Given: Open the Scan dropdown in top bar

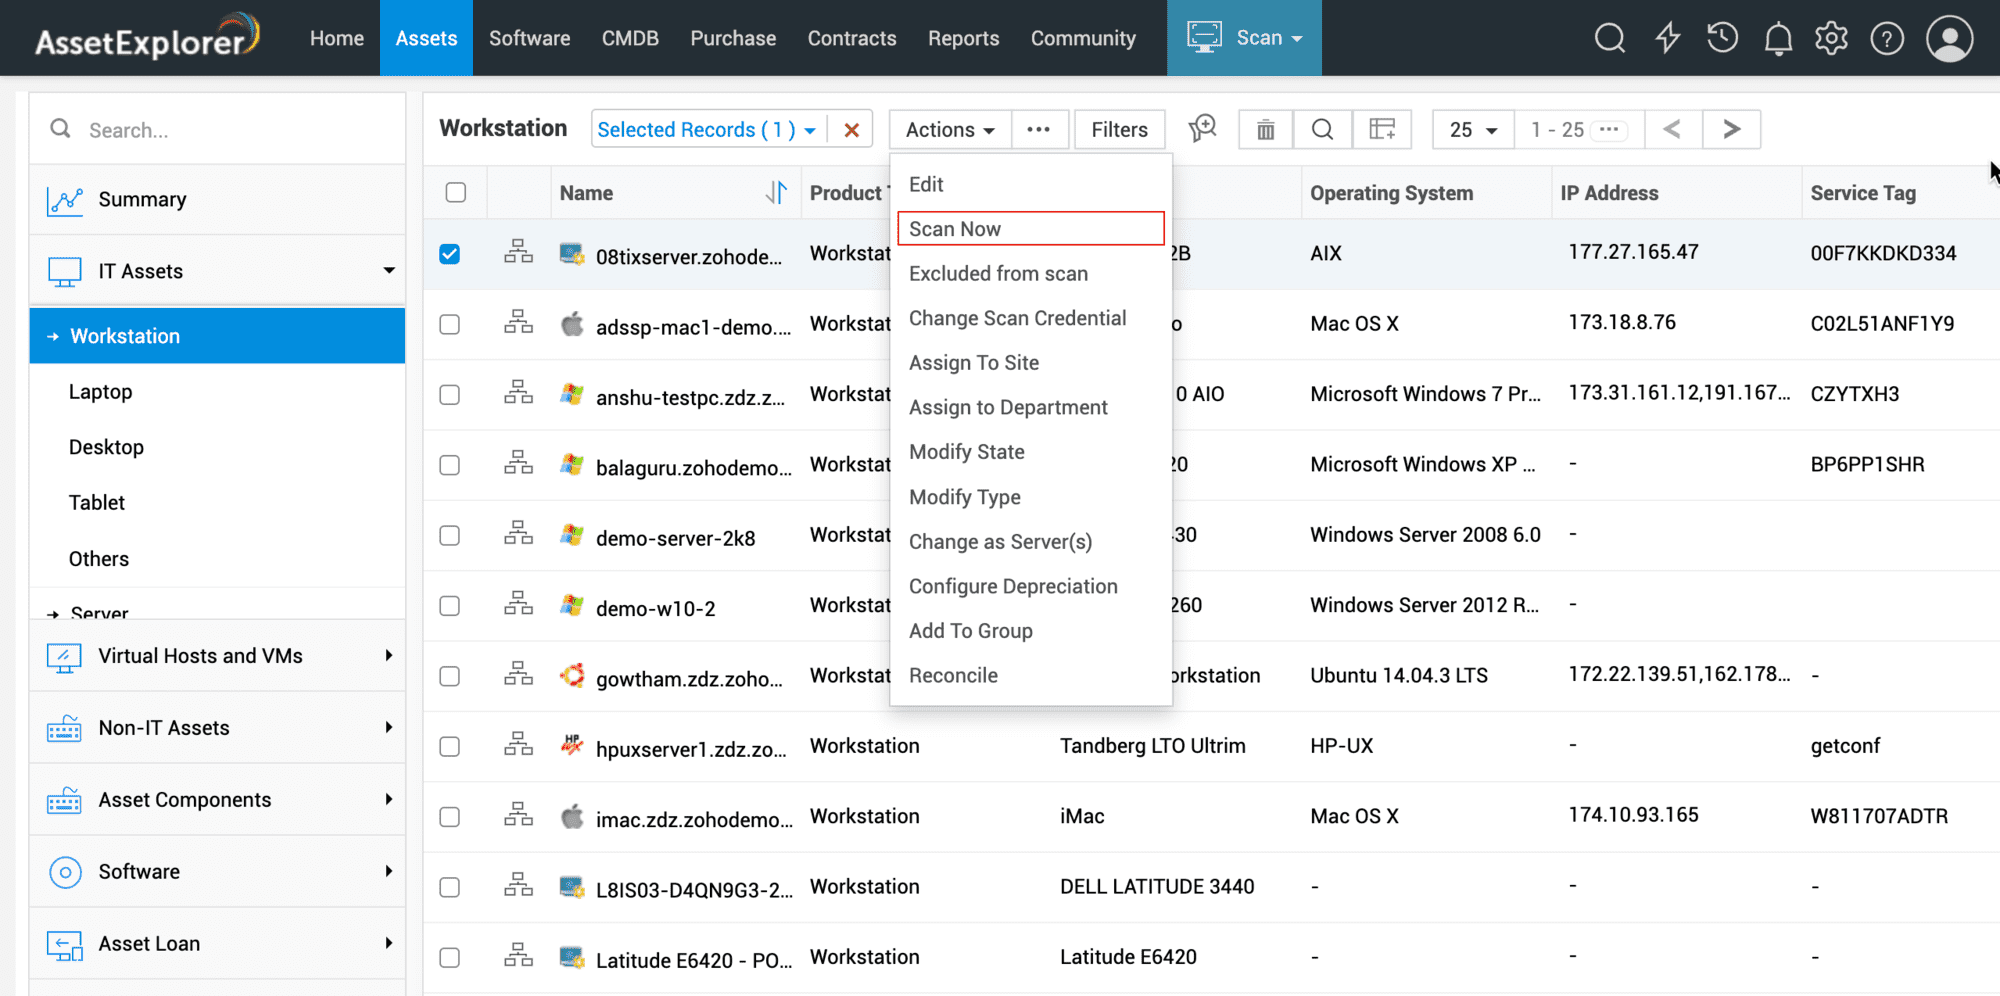Looking at the screenshot, I should [1244, 38].
